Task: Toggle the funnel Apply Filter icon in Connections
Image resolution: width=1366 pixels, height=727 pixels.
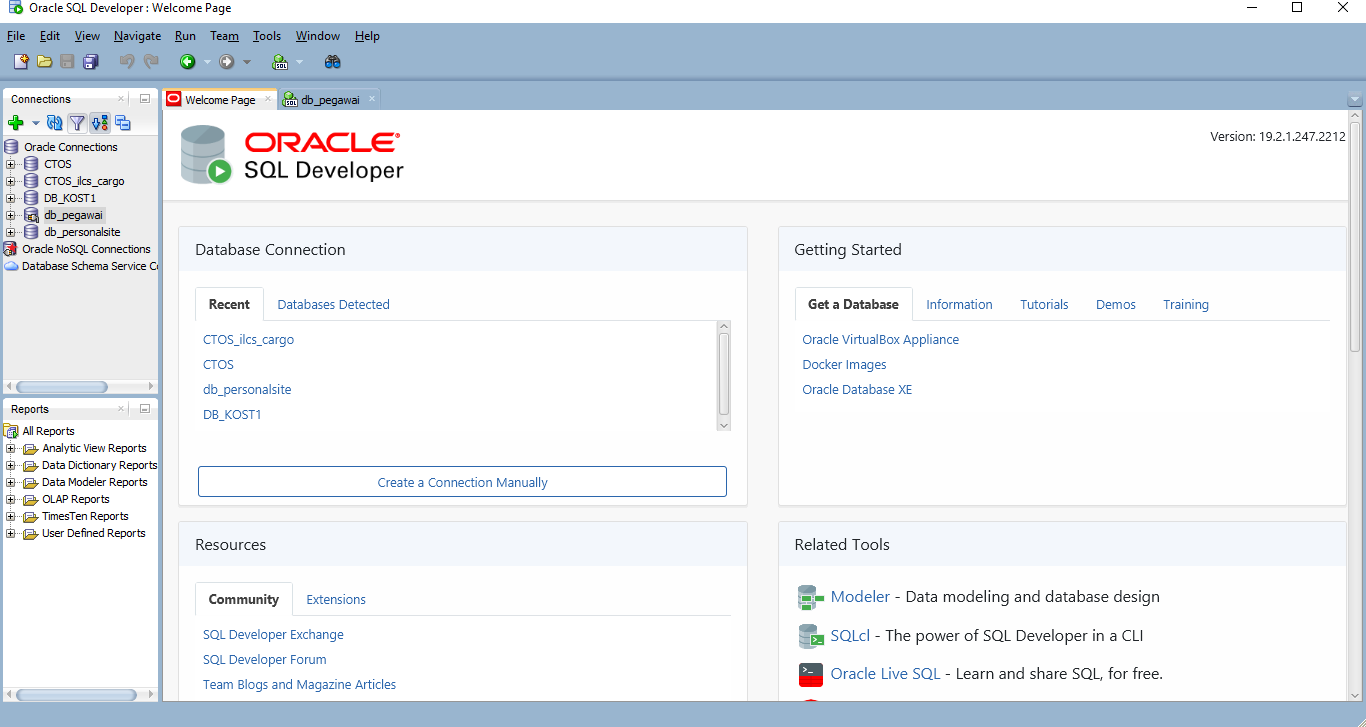Action: [77, 123]
